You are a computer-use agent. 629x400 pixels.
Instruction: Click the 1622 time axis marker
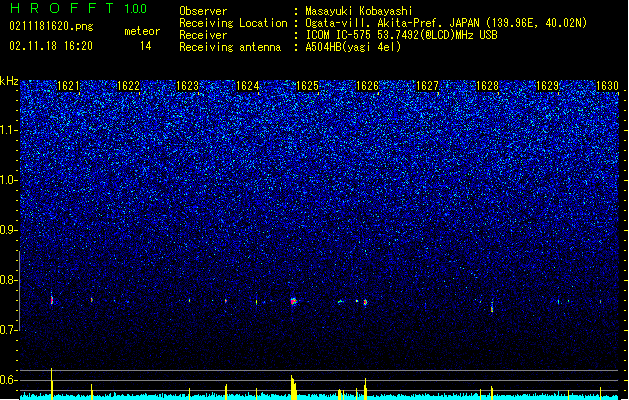click(128, 86)
